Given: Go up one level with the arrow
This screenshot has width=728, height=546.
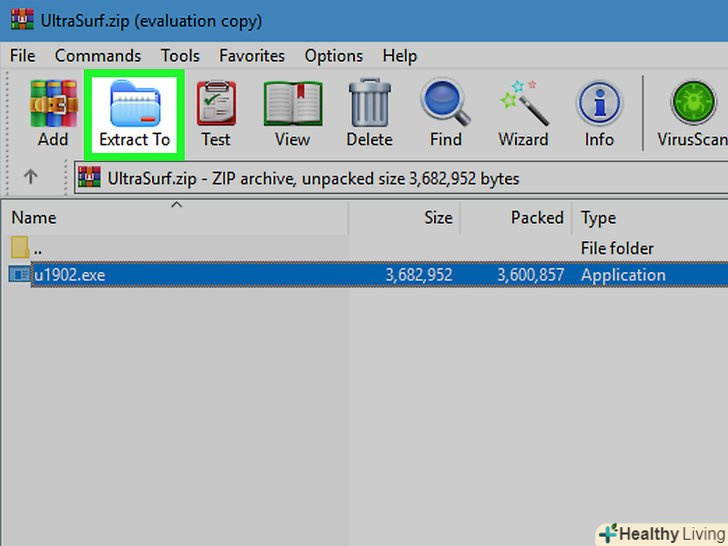Looking at the screenshot, I should [x=31, y=176].
